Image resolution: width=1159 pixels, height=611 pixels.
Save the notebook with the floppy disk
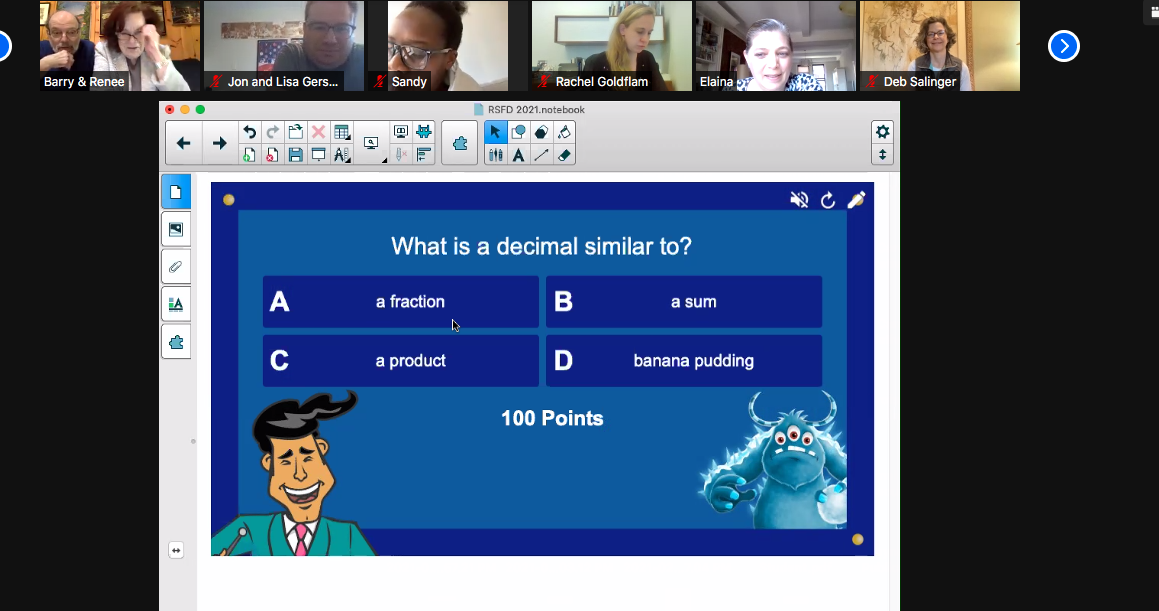click(x=295, y=154)
